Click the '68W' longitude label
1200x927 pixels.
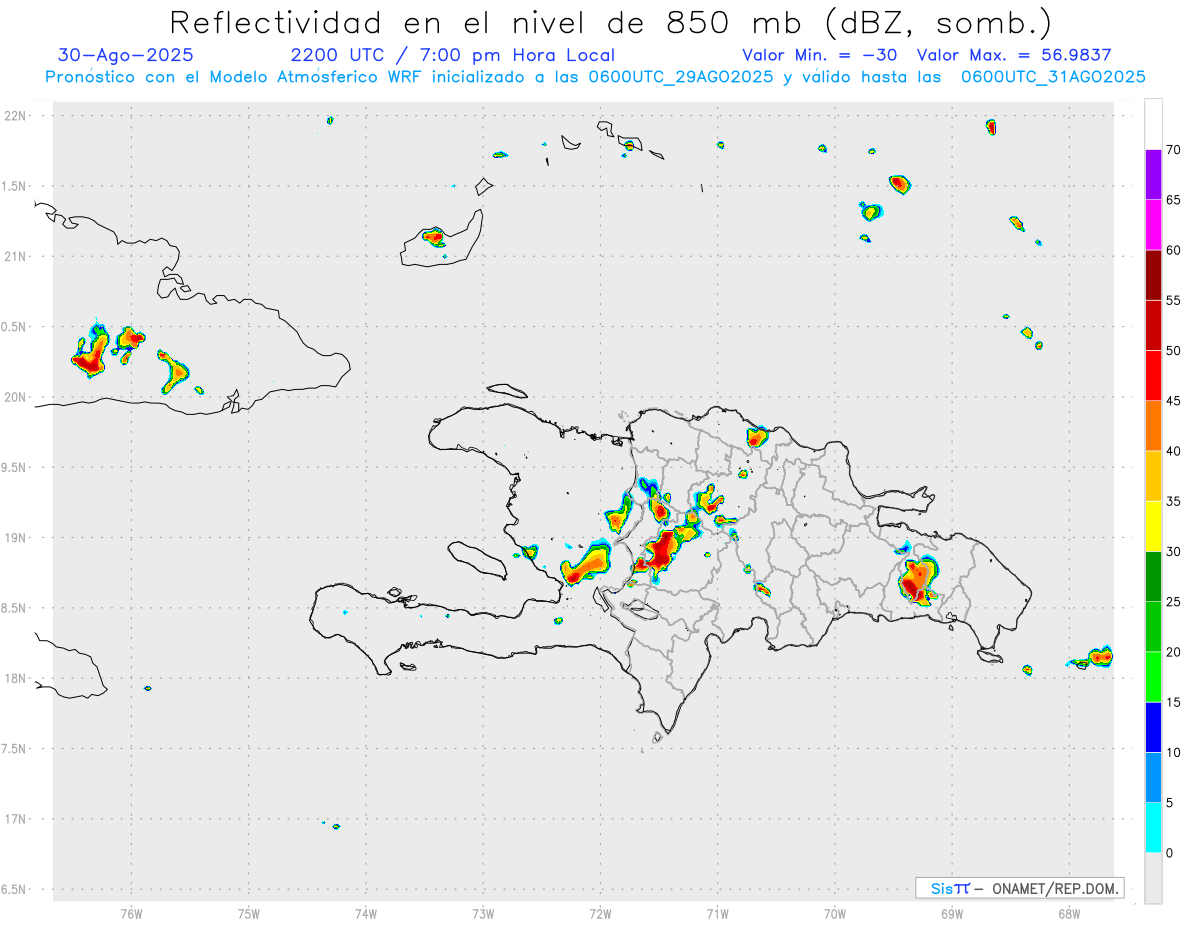1069,914
